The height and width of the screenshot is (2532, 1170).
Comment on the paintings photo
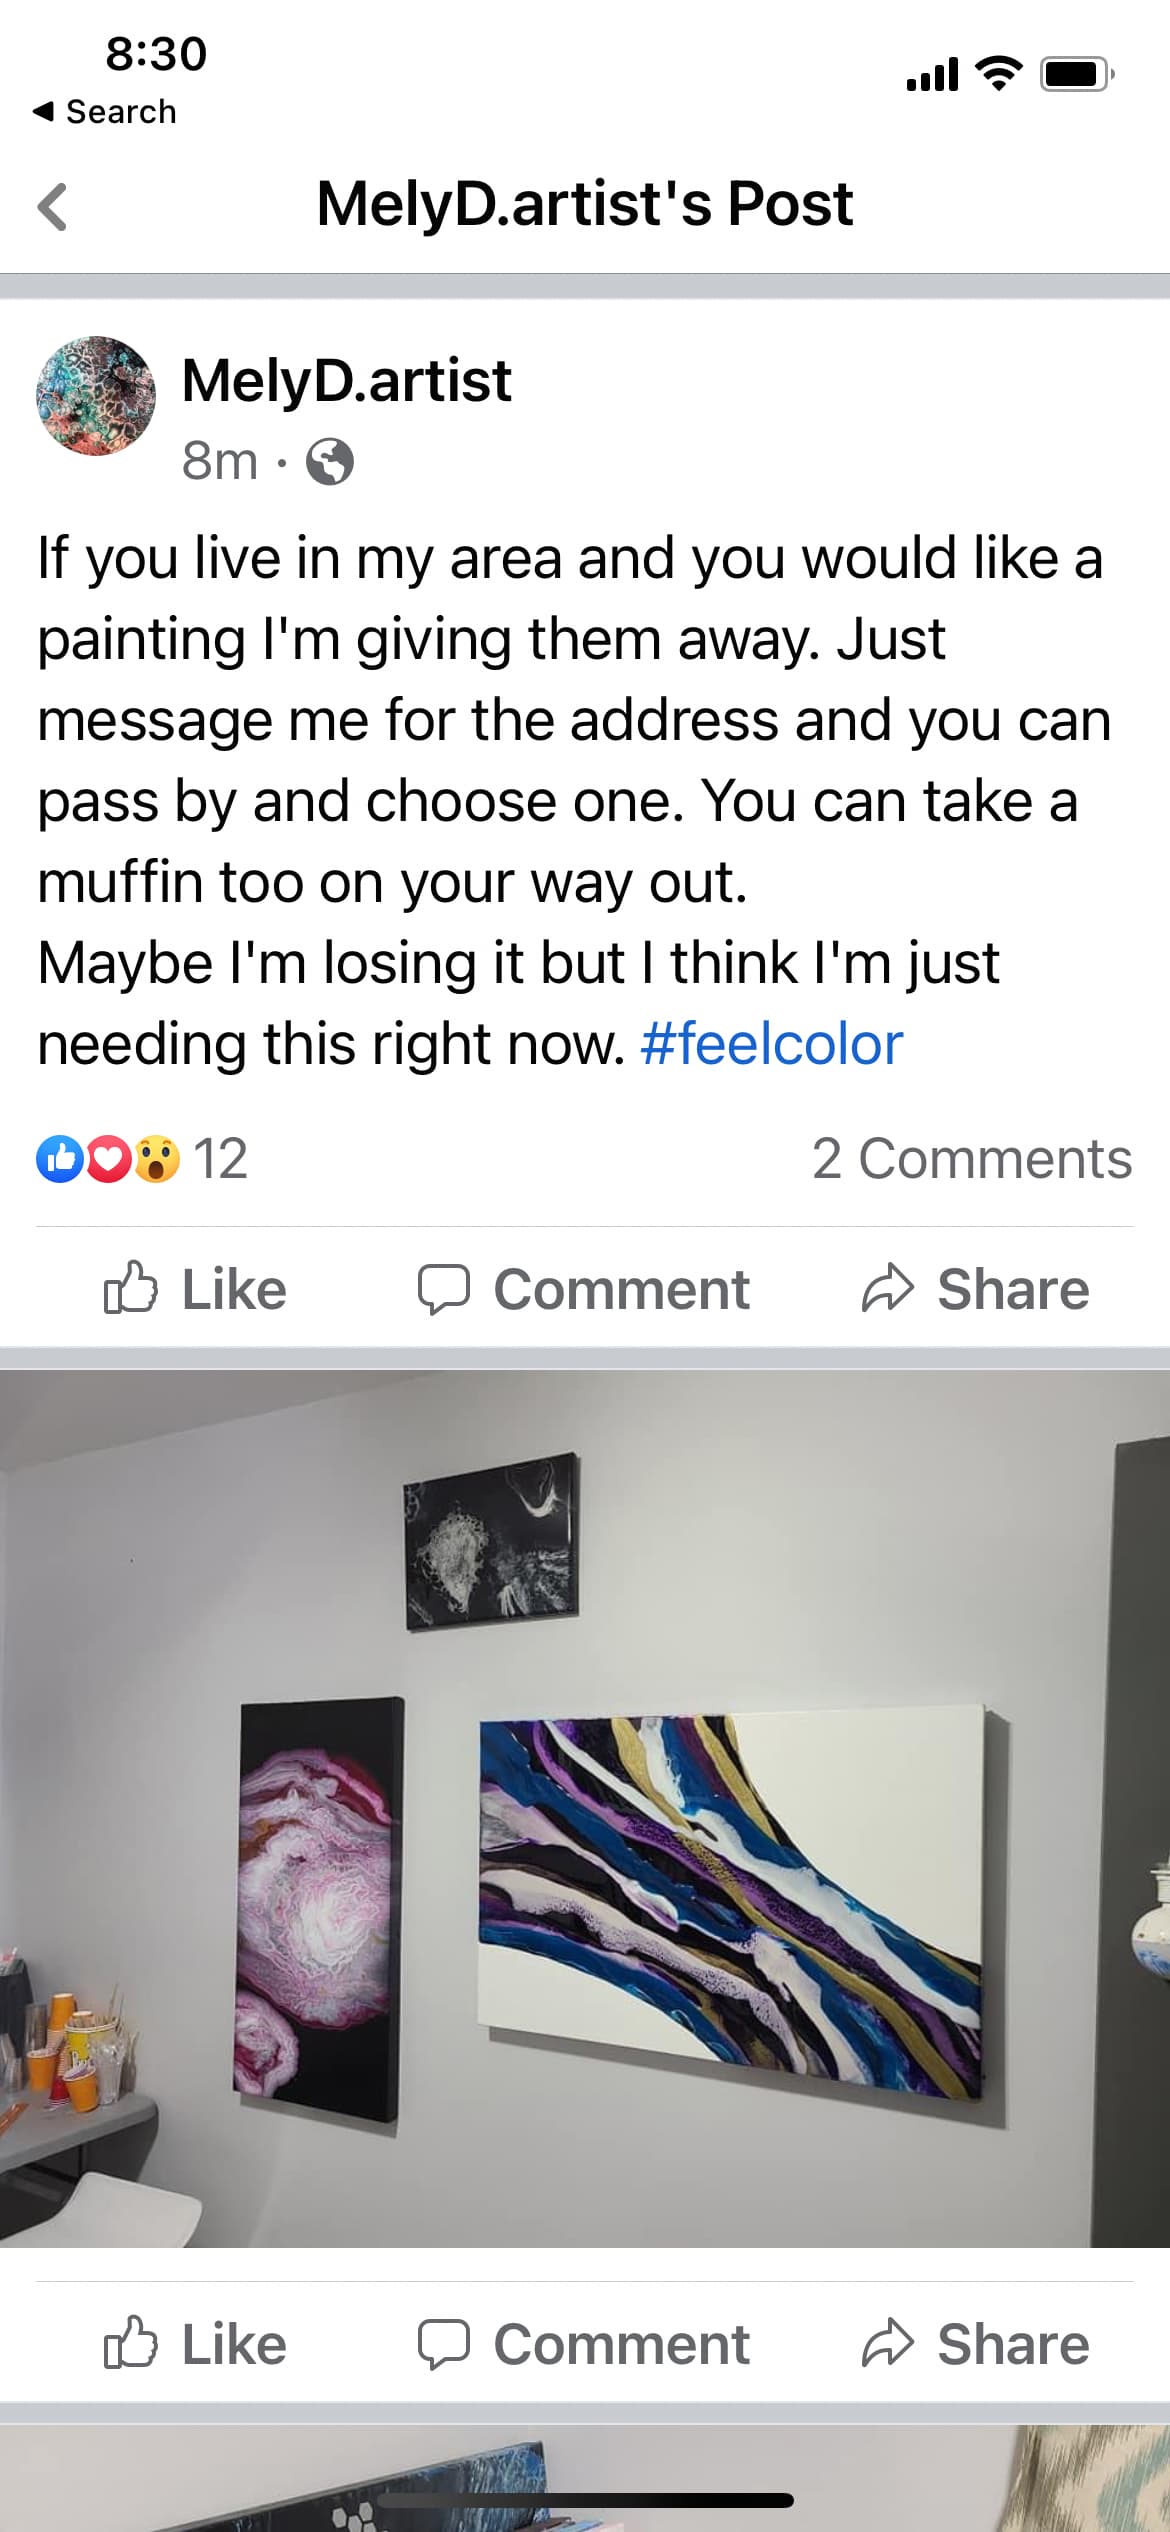[x=583, y=2344]
